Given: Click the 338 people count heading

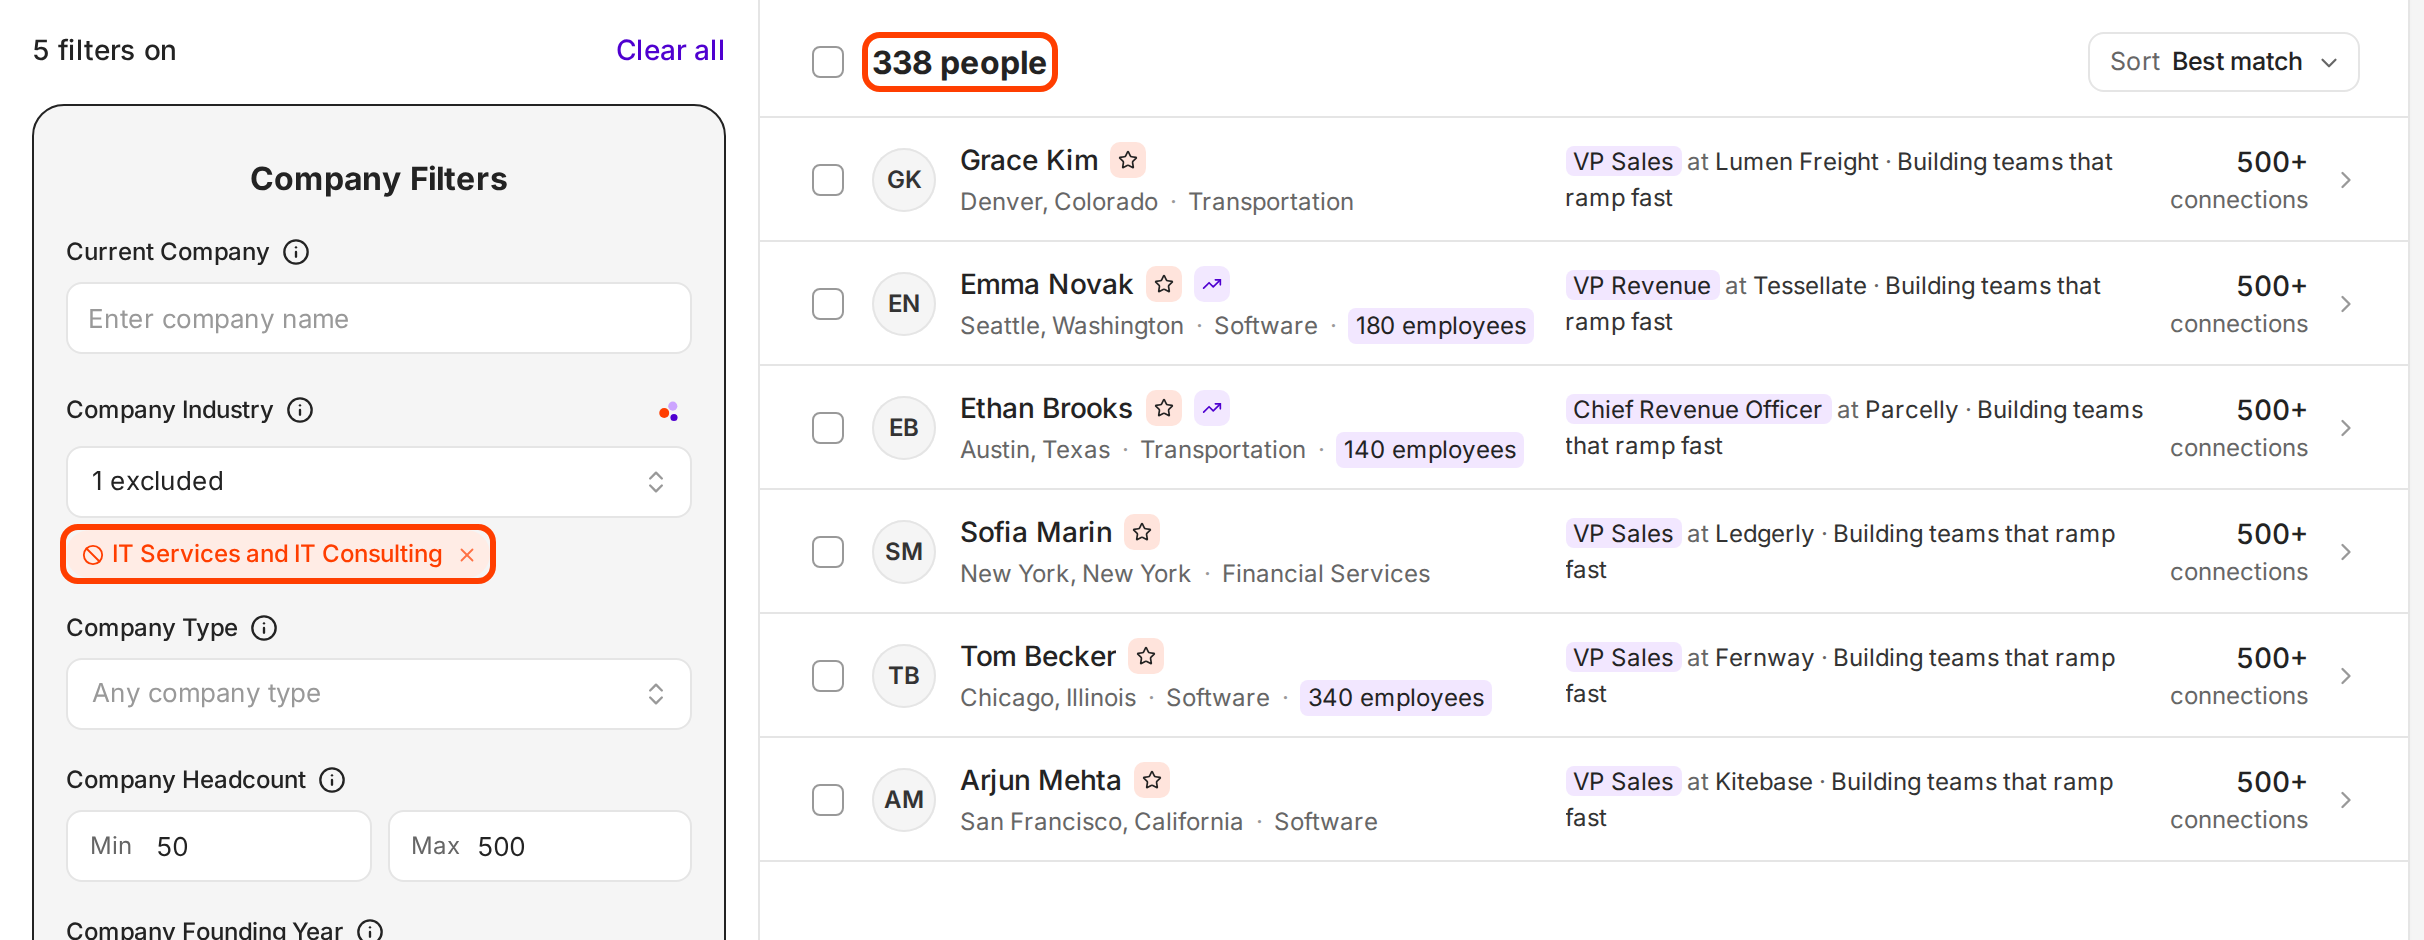Looking at the screenshot, I should [x=959, y=62].
